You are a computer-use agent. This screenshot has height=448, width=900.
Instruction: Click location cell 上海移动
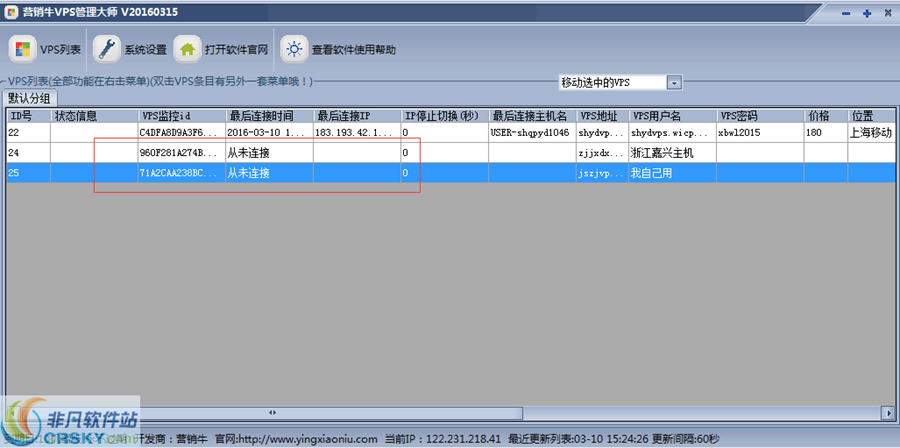(870, 133)
